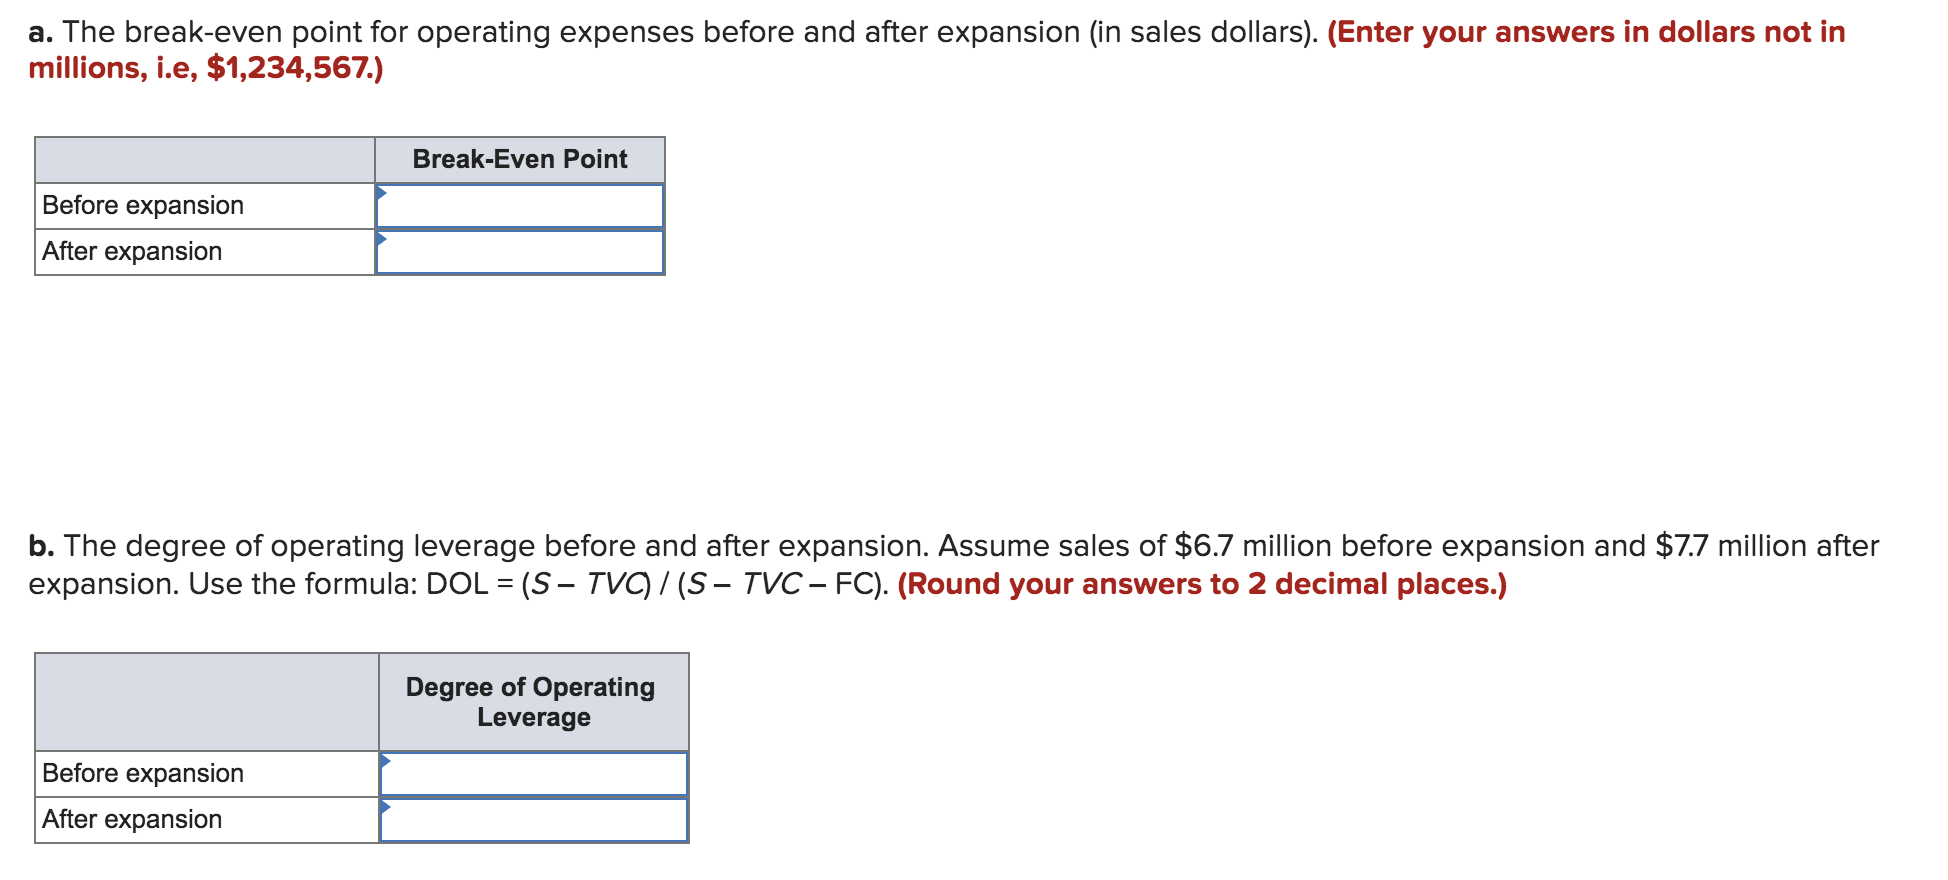Expand the Before expansion break-even answer cell
The height and width of the screenshot is (880, 1948).
pos(520,205)
